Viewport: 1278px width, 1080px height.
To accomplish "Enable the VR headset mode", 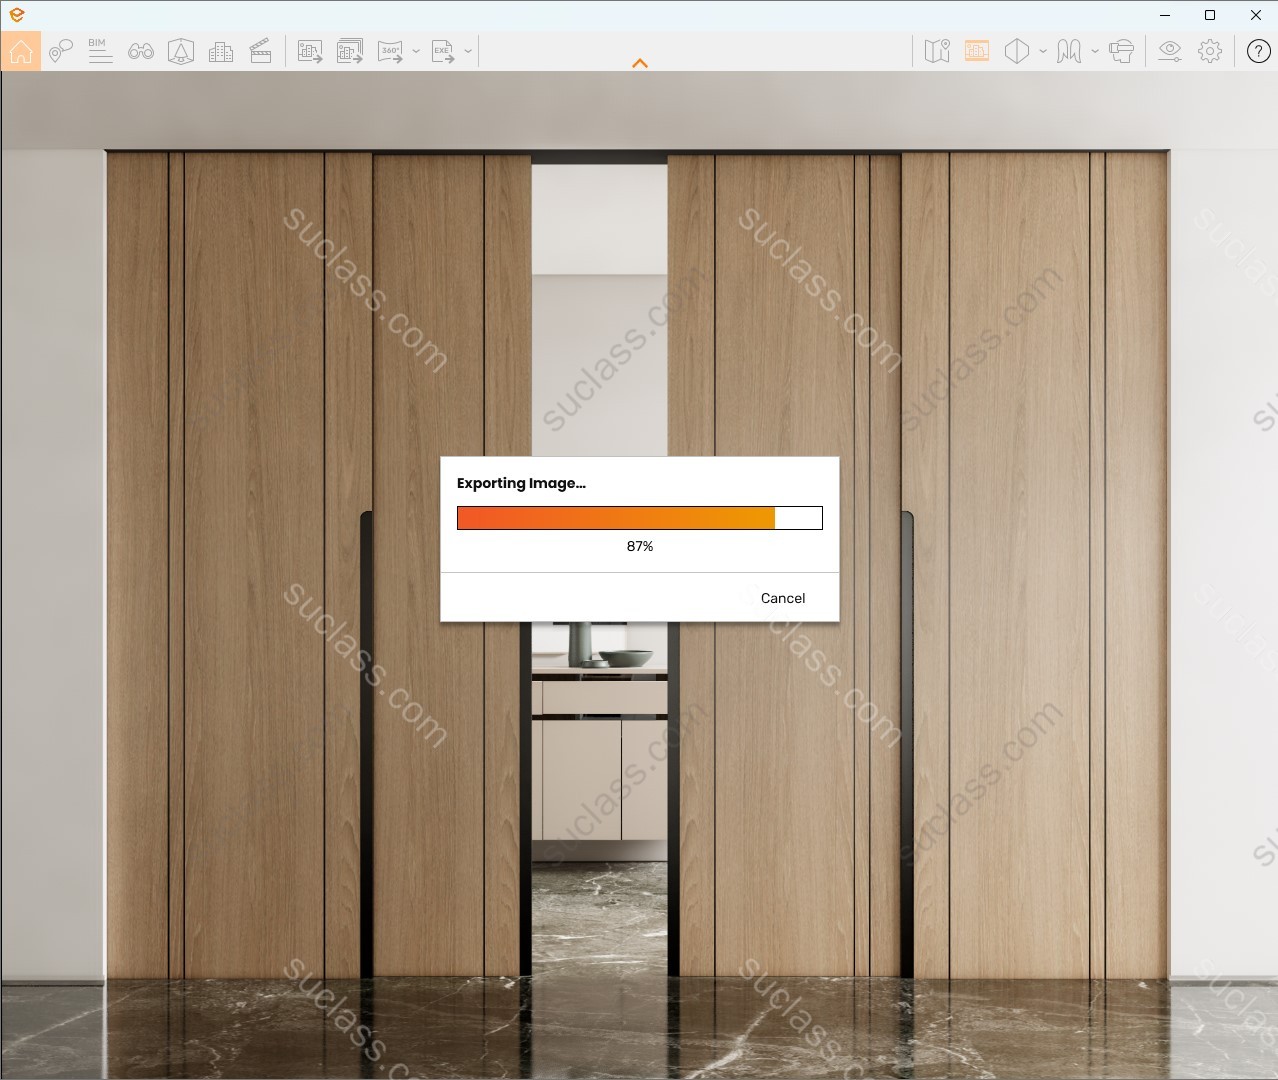I will coord(1122,51).
